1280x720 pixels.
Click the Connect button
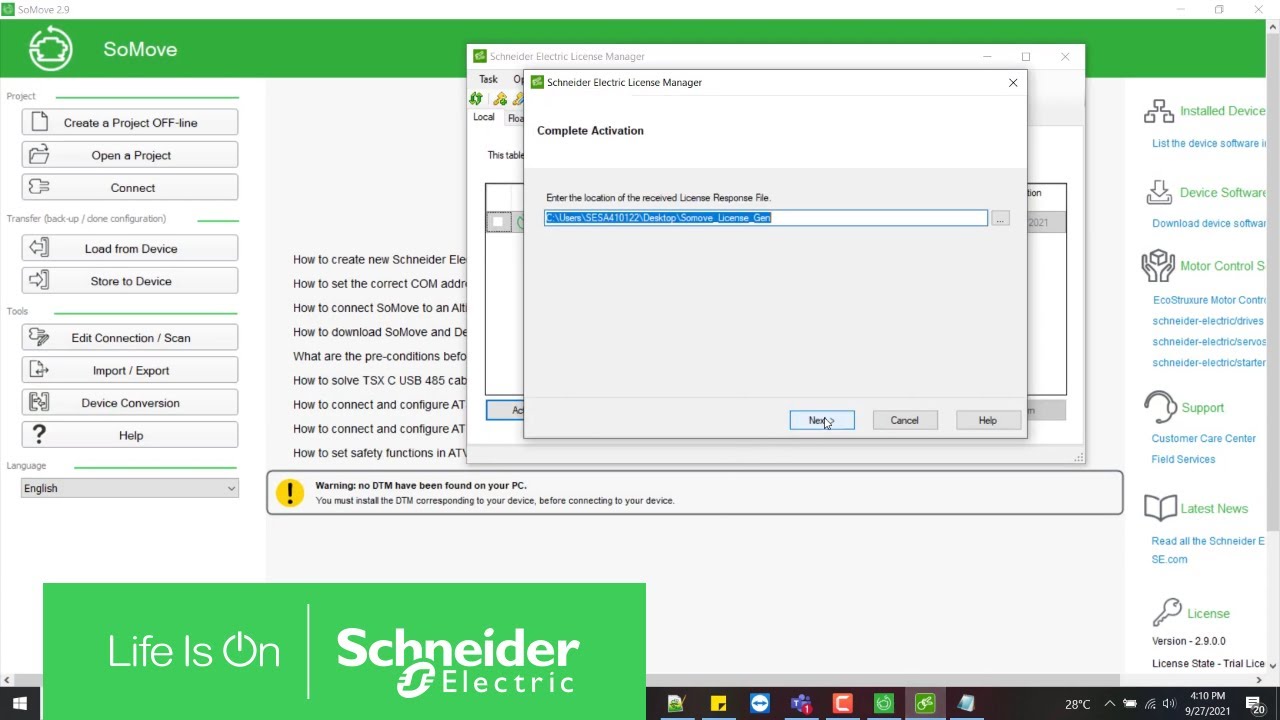pos(130,187)
